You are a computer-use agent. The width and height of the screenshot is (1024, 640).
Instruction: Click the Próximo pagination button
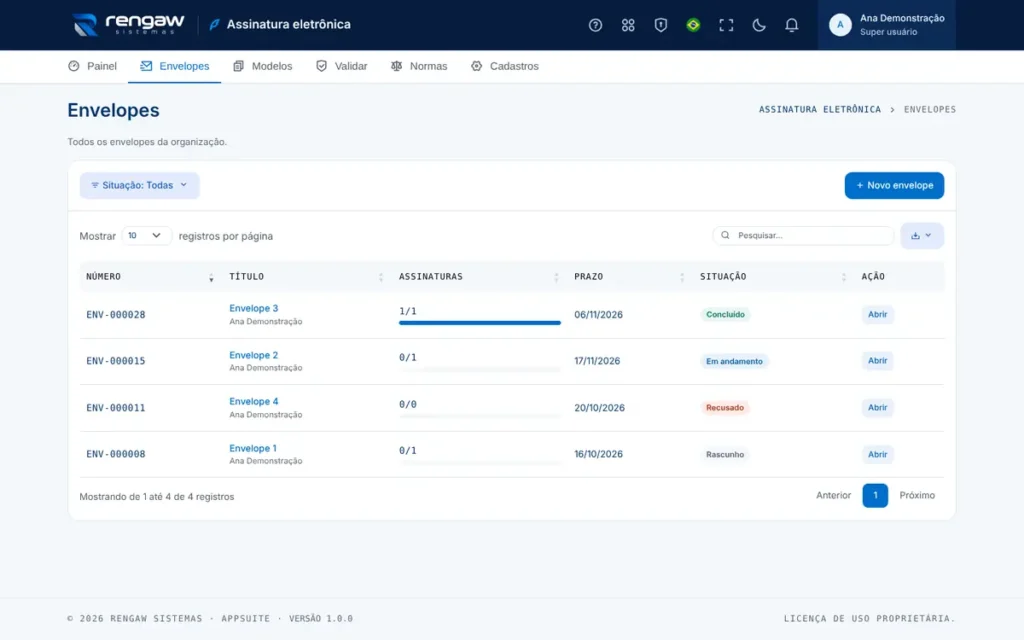[x=917, y=496]
